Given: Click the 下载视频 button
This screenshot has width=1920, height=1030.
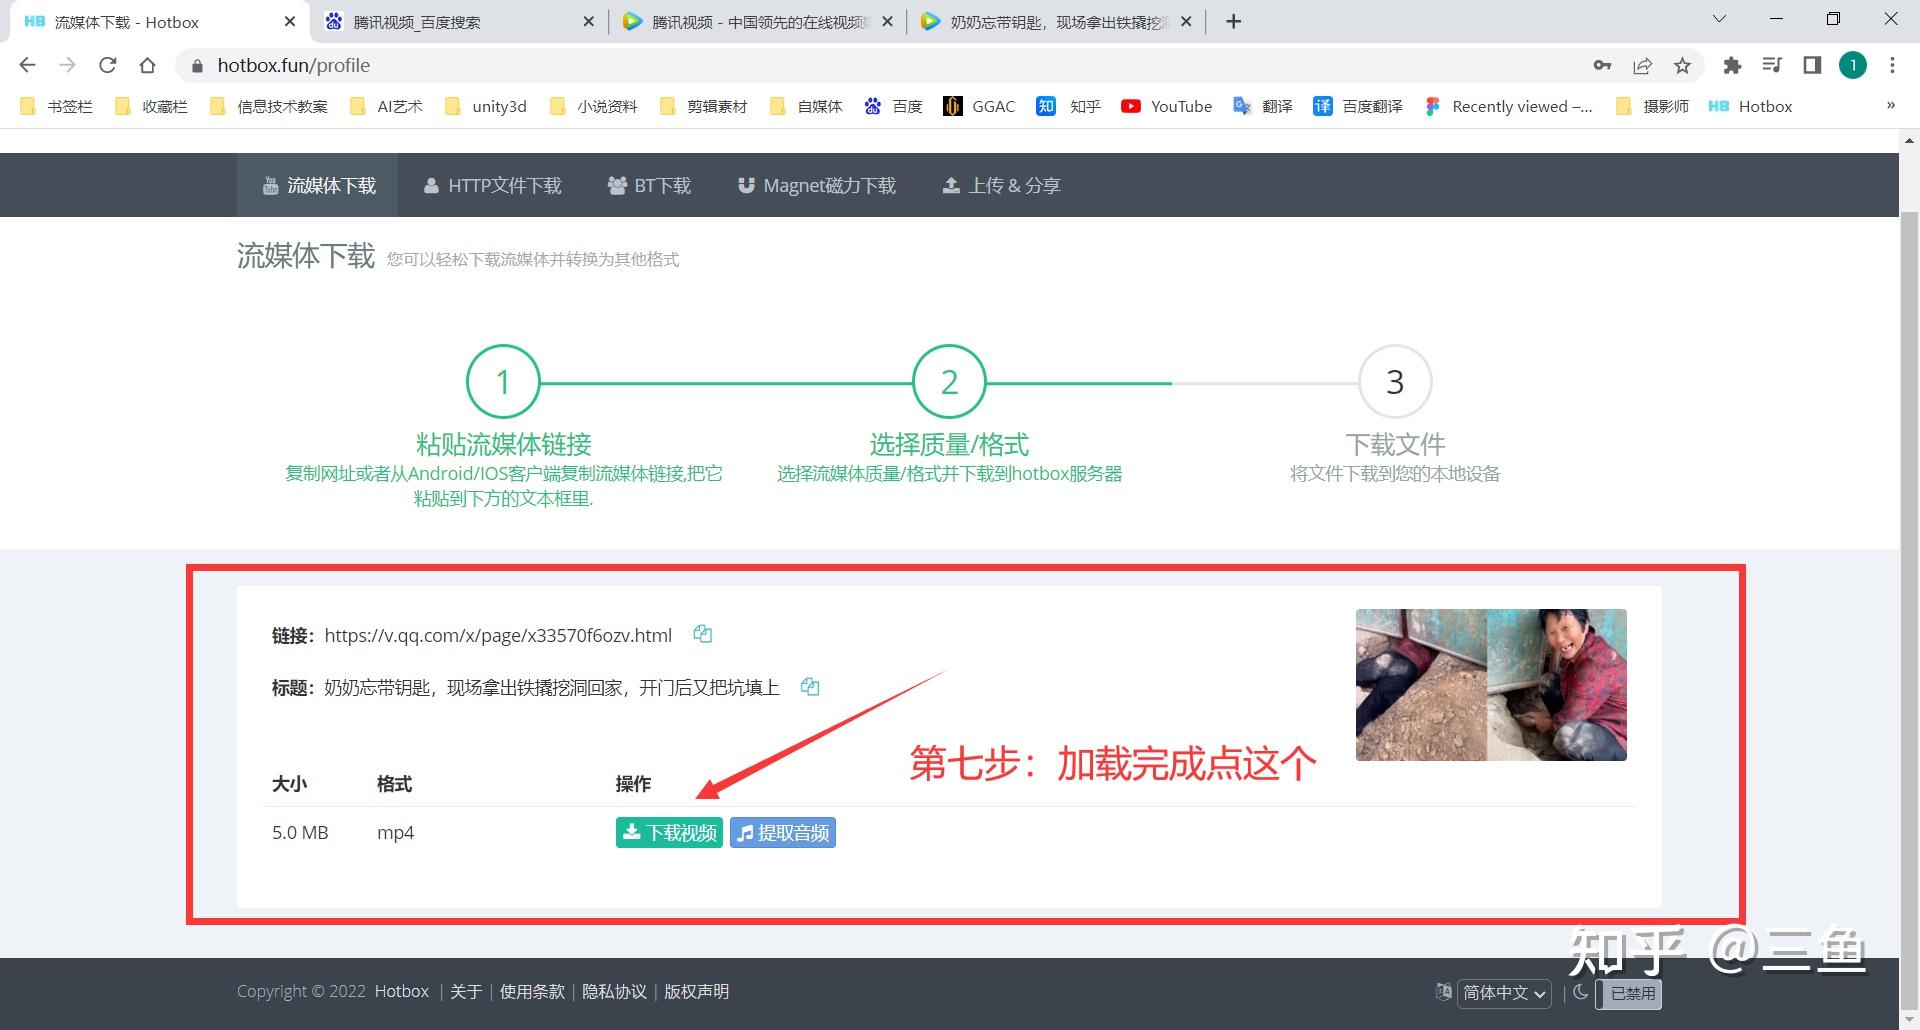Looking at the screenshot, I should tap(669, 833).
